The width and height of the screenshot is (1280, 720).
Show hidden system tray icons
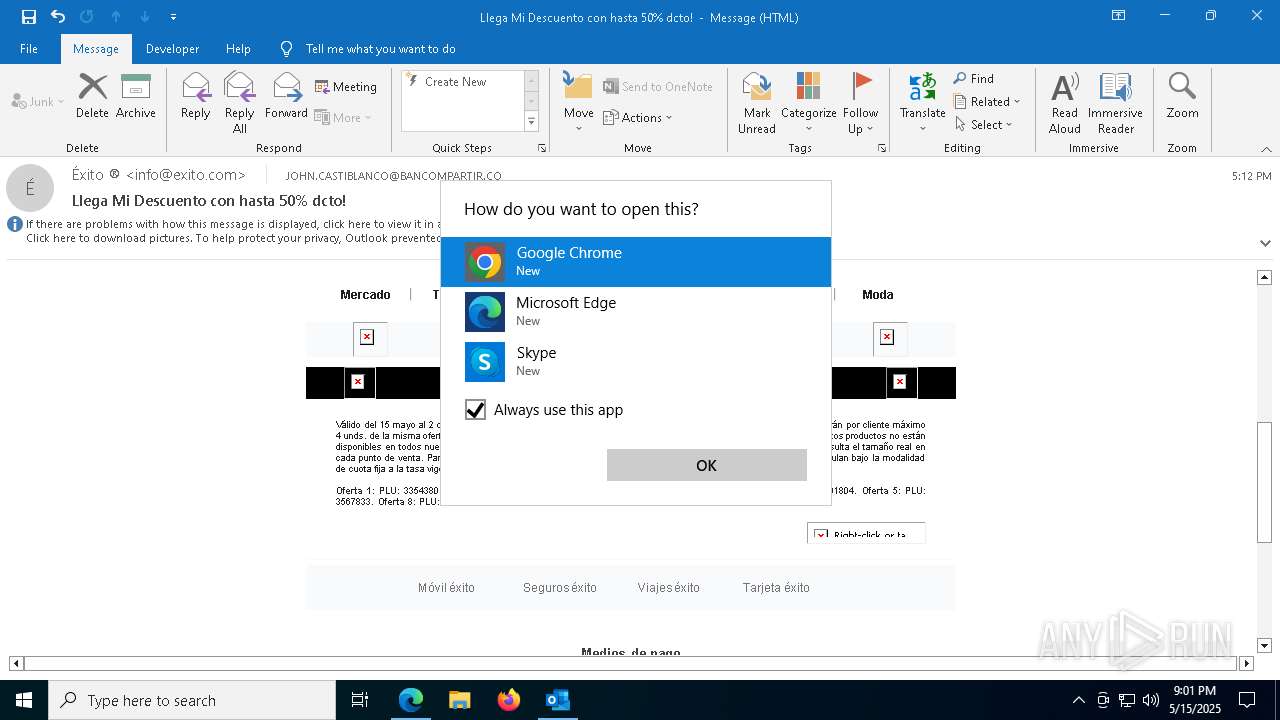point(1078,700)
